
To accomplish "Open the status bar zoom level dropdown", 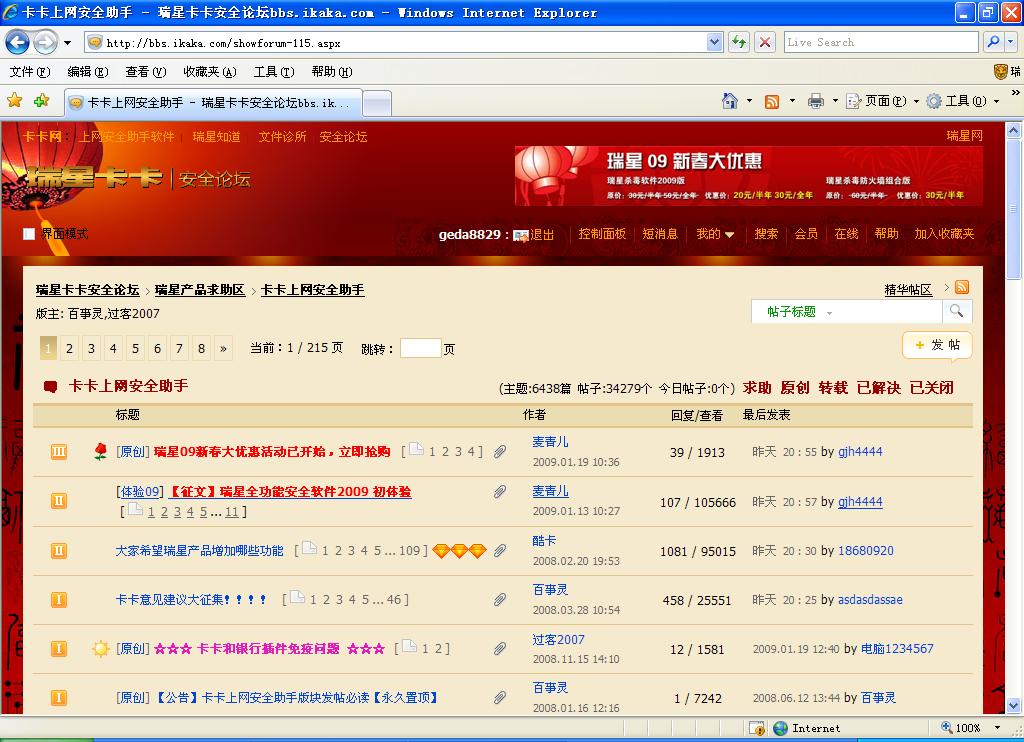I will coord(997,728).
